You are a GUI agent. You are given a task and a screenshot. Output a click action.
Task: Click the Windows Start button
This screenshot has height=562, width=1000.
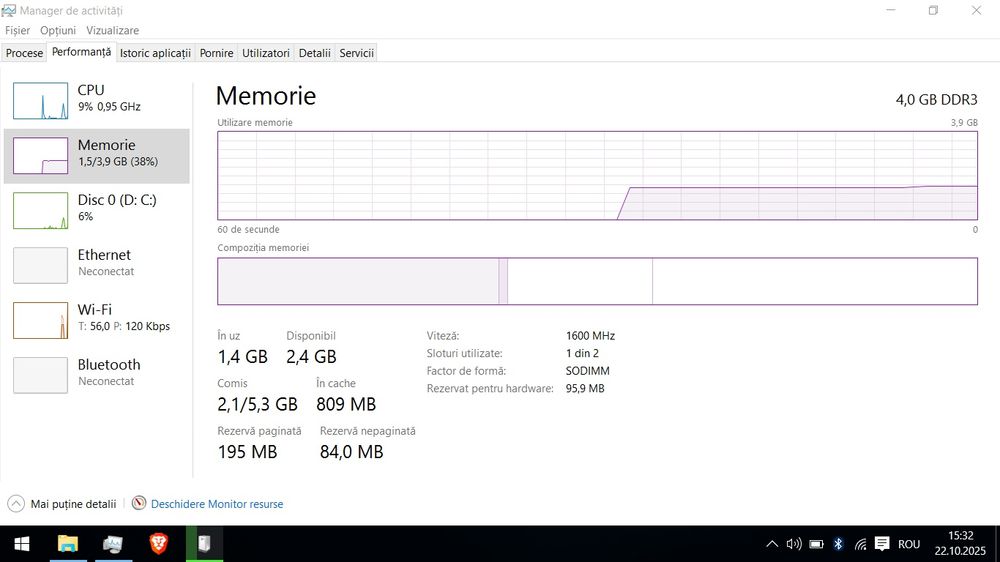coord(21,544)
